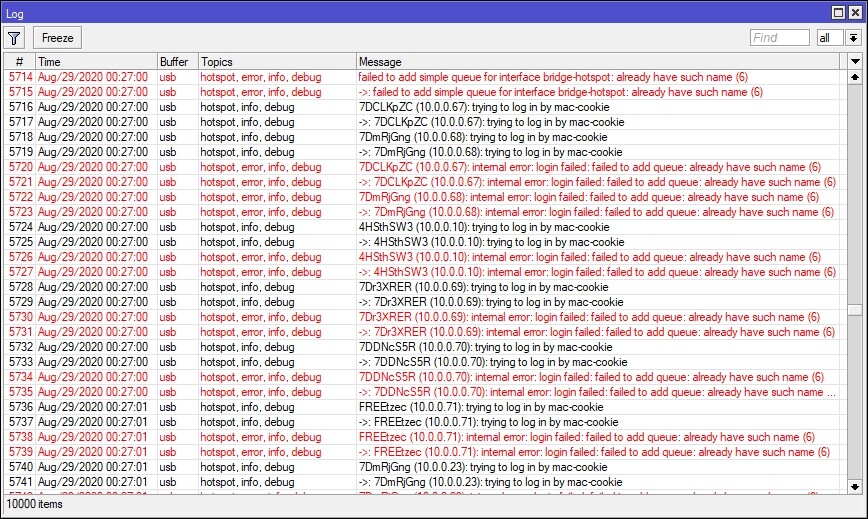Screen dimensions: 868x519
Task: Sort by the Time column header
Action: pos(96,61)
